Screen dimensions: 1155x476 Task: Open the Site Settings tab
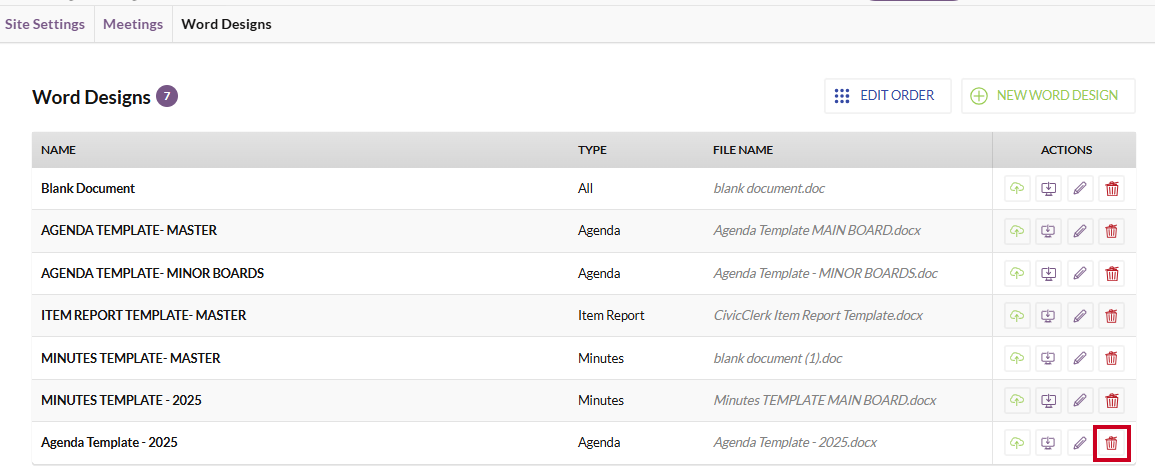(x=45, y=24)
